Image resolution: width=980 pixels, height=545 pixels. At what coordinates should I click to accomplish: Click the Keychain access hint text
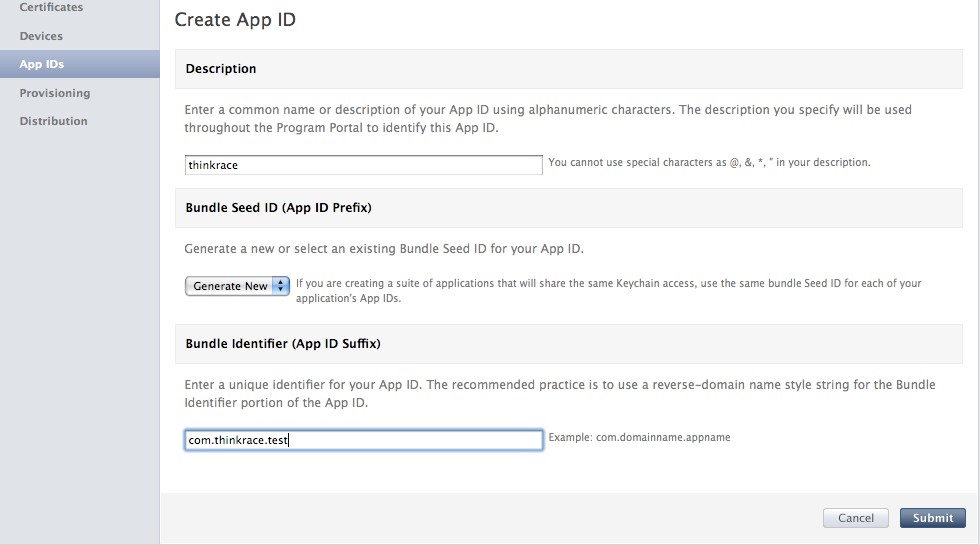[609, 291]
